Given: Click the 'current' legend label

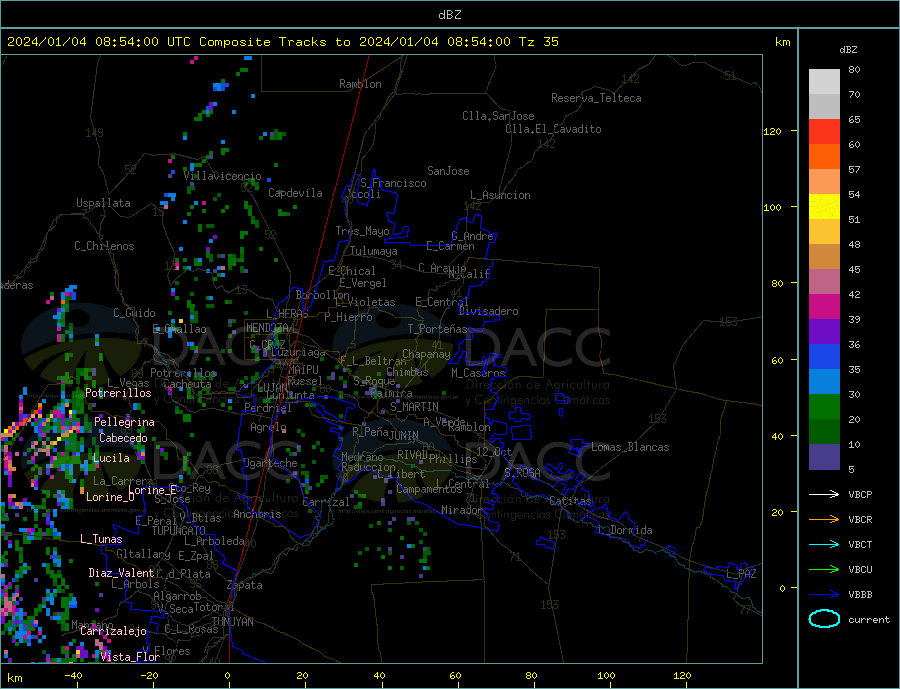Looking at the screenshot, I should coord(868,620).
